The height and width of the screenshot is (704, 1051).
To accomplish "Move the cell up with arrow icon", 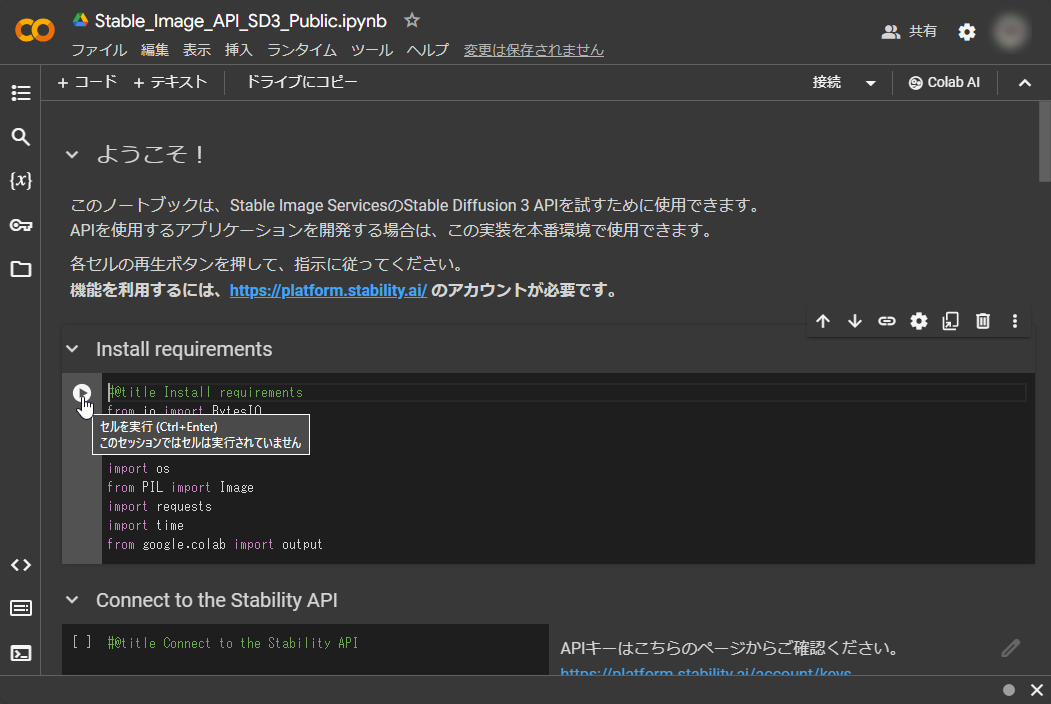I will click(x=823, y=321).
